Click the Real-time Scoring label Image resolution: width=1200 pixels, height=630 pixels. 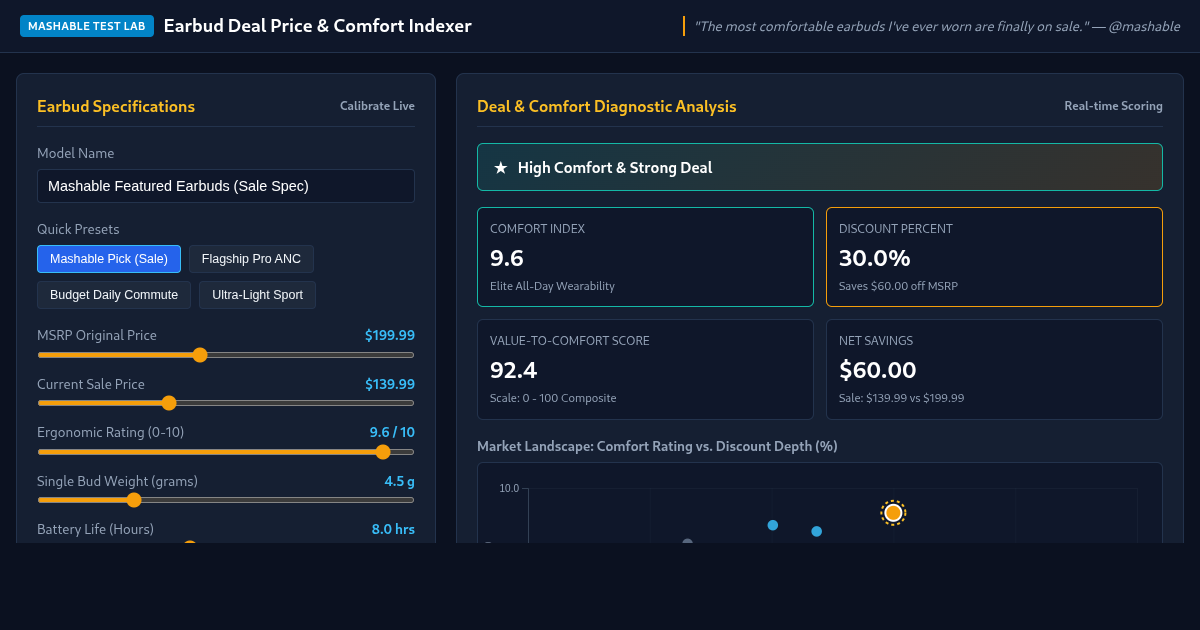(1113, 106)
